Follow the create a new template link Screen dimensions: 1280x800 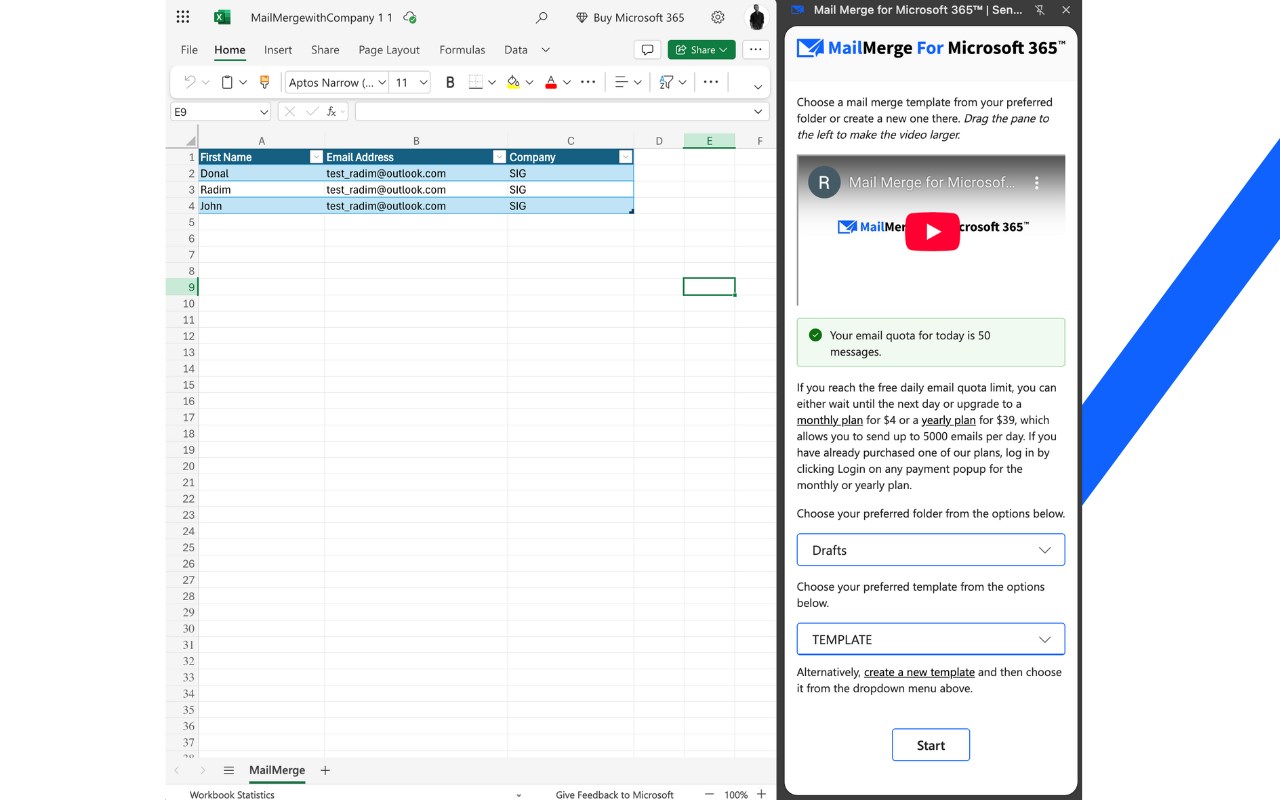[x=919, y=672]
